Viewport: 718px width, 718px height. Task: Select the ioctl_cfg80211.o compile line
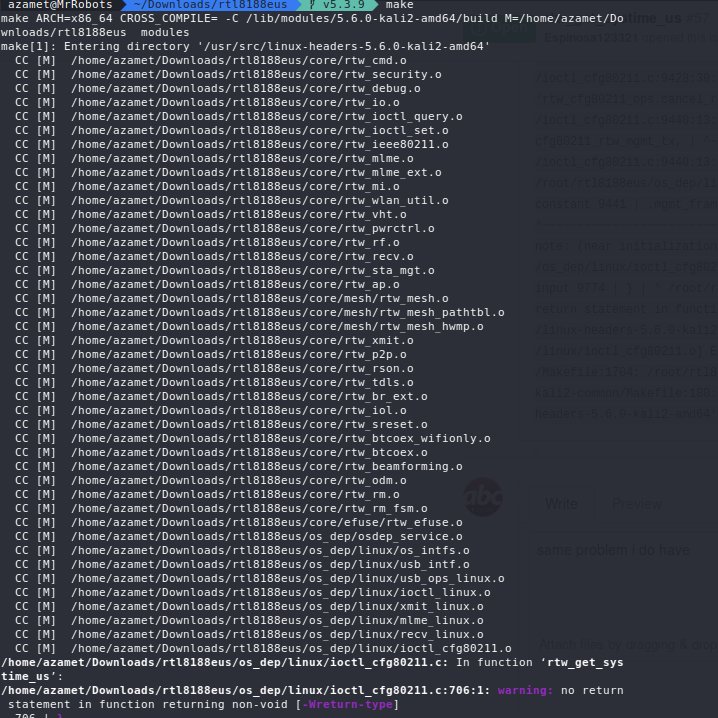[x=263, y=649]
